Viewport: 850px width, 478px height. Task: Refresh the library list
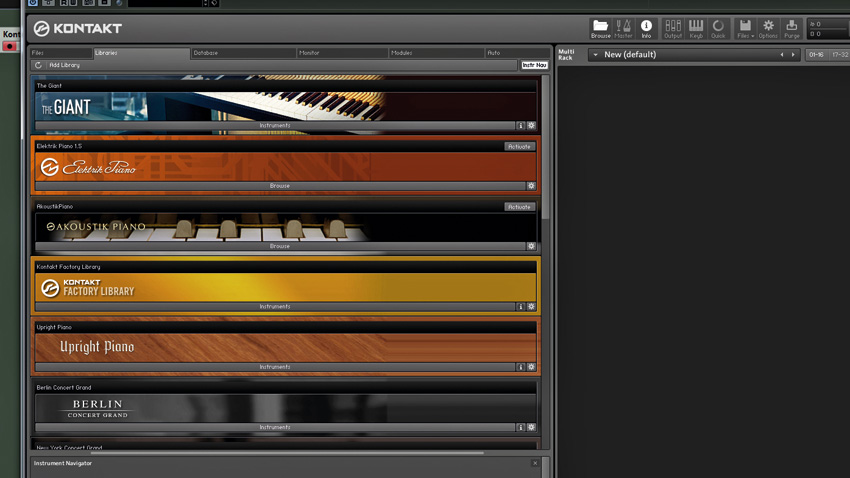coord(38,65)
